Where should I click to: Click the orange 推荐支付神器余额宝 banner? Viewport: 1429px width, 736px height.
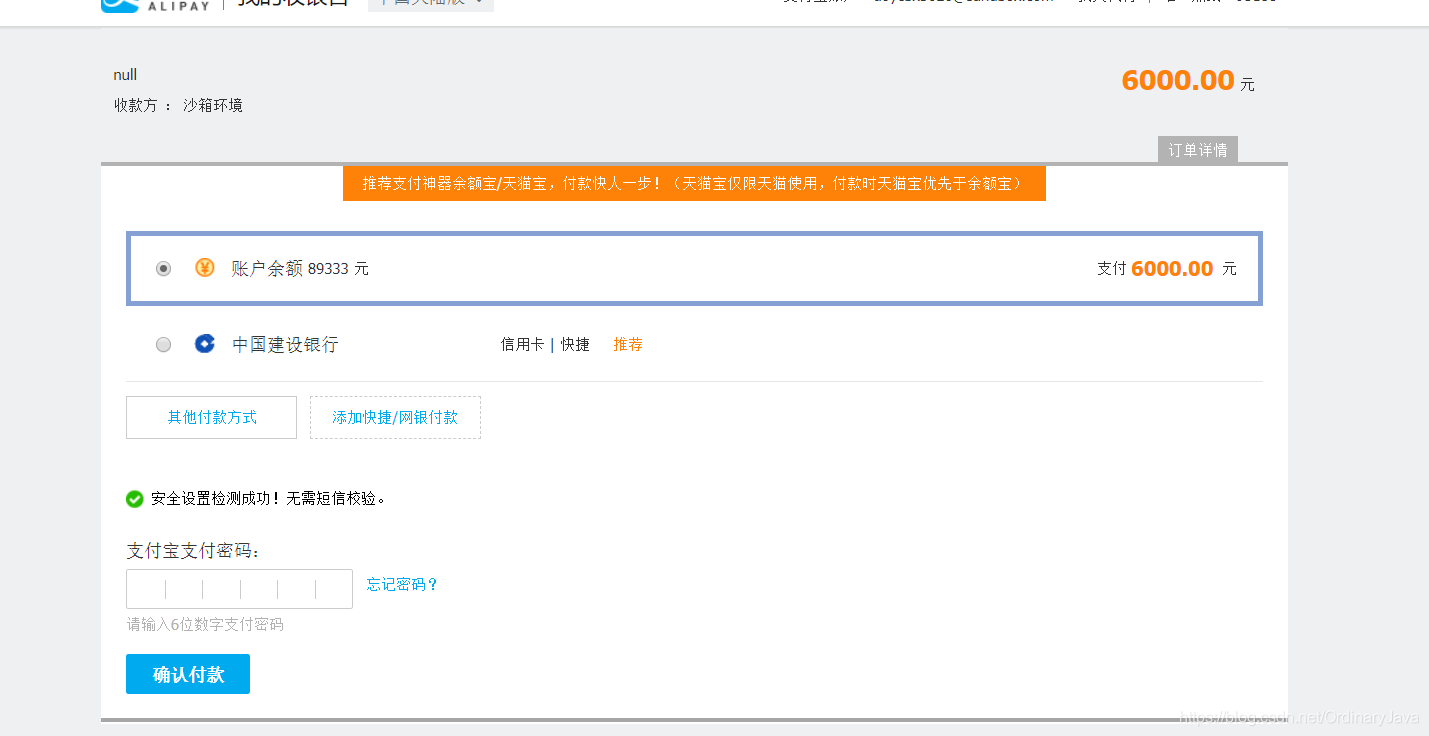coord(694,184)
